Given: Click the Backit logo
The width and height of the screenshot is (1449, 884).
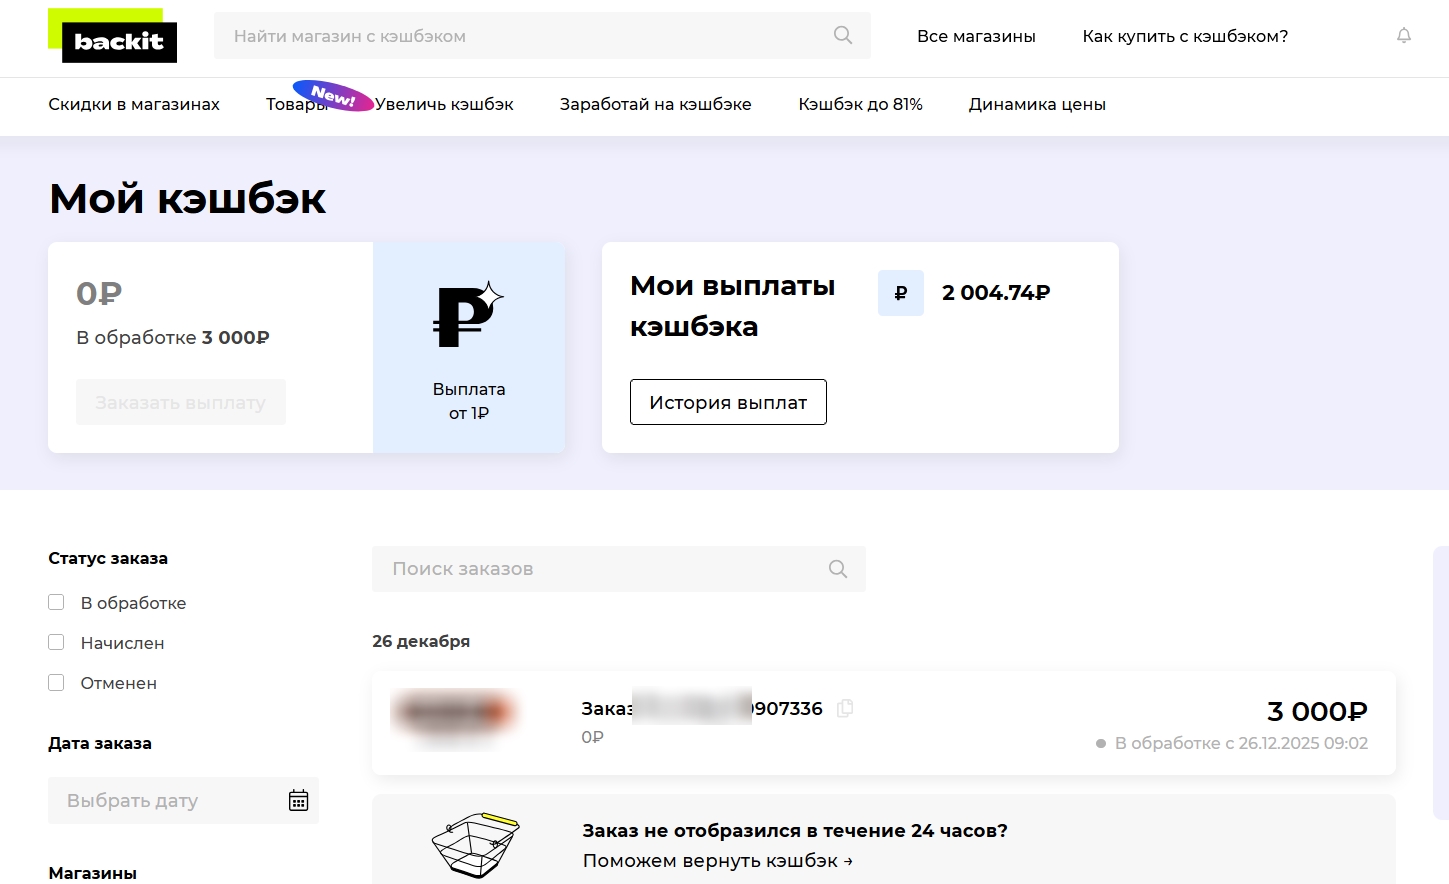Looking at the screenshot, I should [x=119, y=41].
